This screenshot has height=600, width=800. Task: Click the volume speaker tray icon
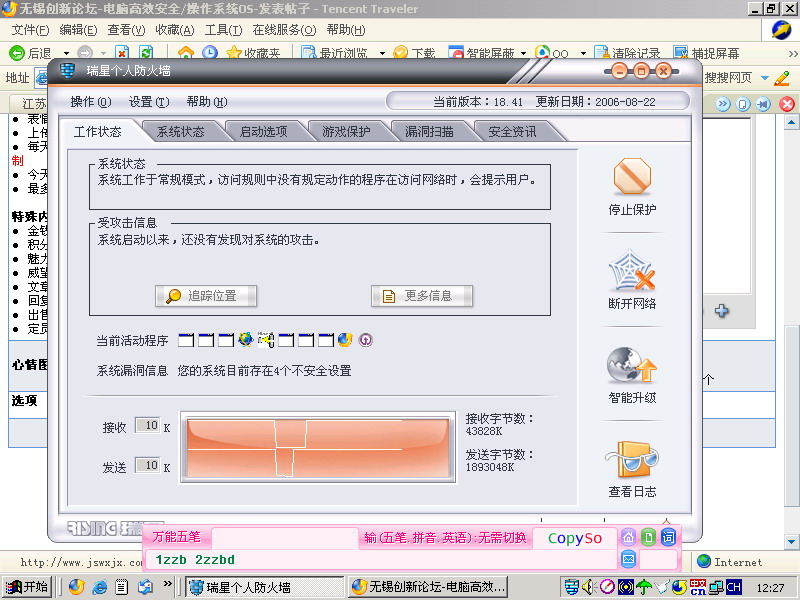click(590, 587)
